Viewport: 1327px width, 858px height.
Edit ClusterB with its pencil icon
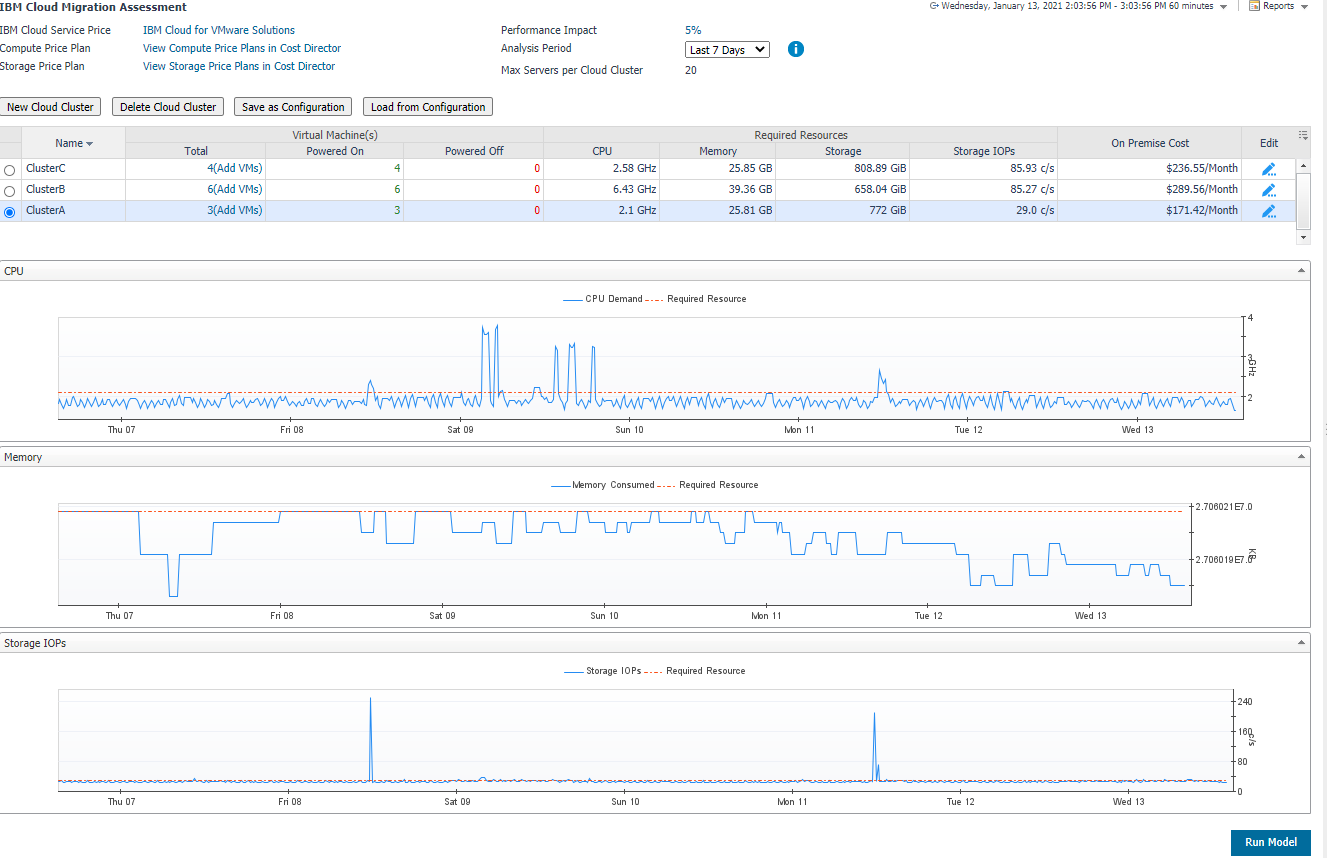[1269, 190]
